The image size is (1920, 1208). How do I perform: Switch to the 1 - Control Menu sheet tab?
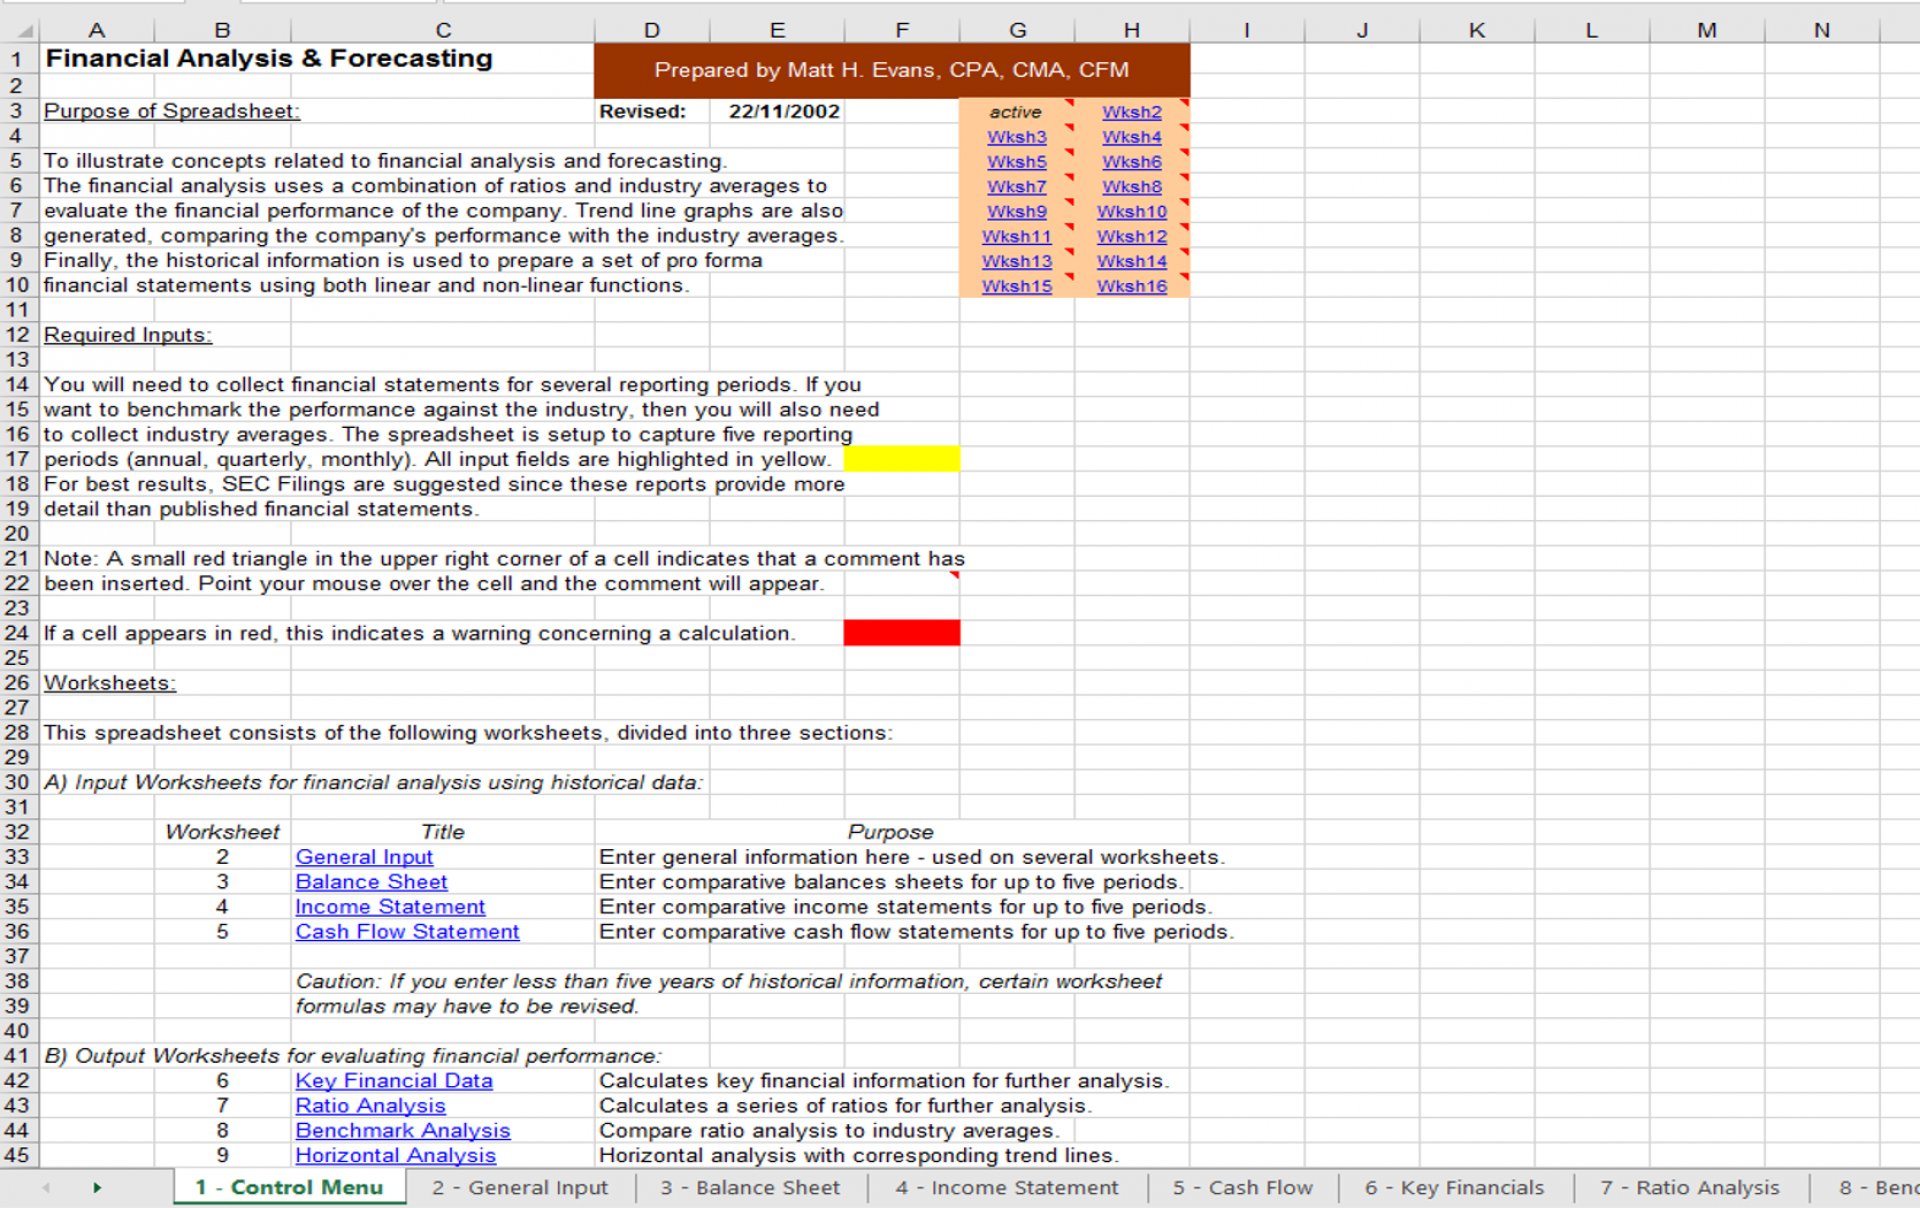(x=289, y=1187)
